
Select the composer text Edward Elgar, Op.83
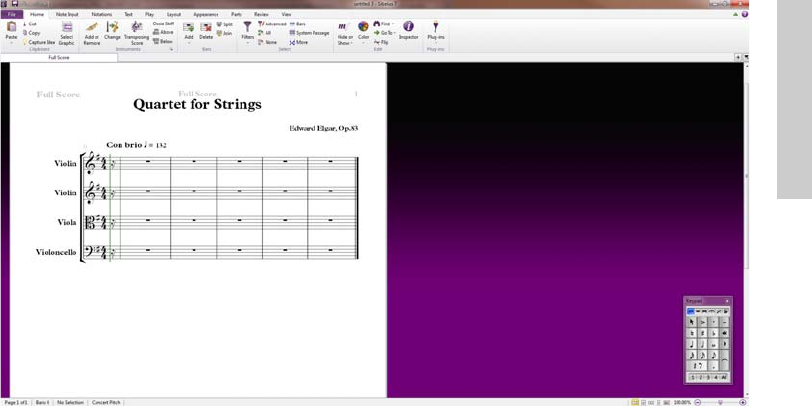(324, 128)
